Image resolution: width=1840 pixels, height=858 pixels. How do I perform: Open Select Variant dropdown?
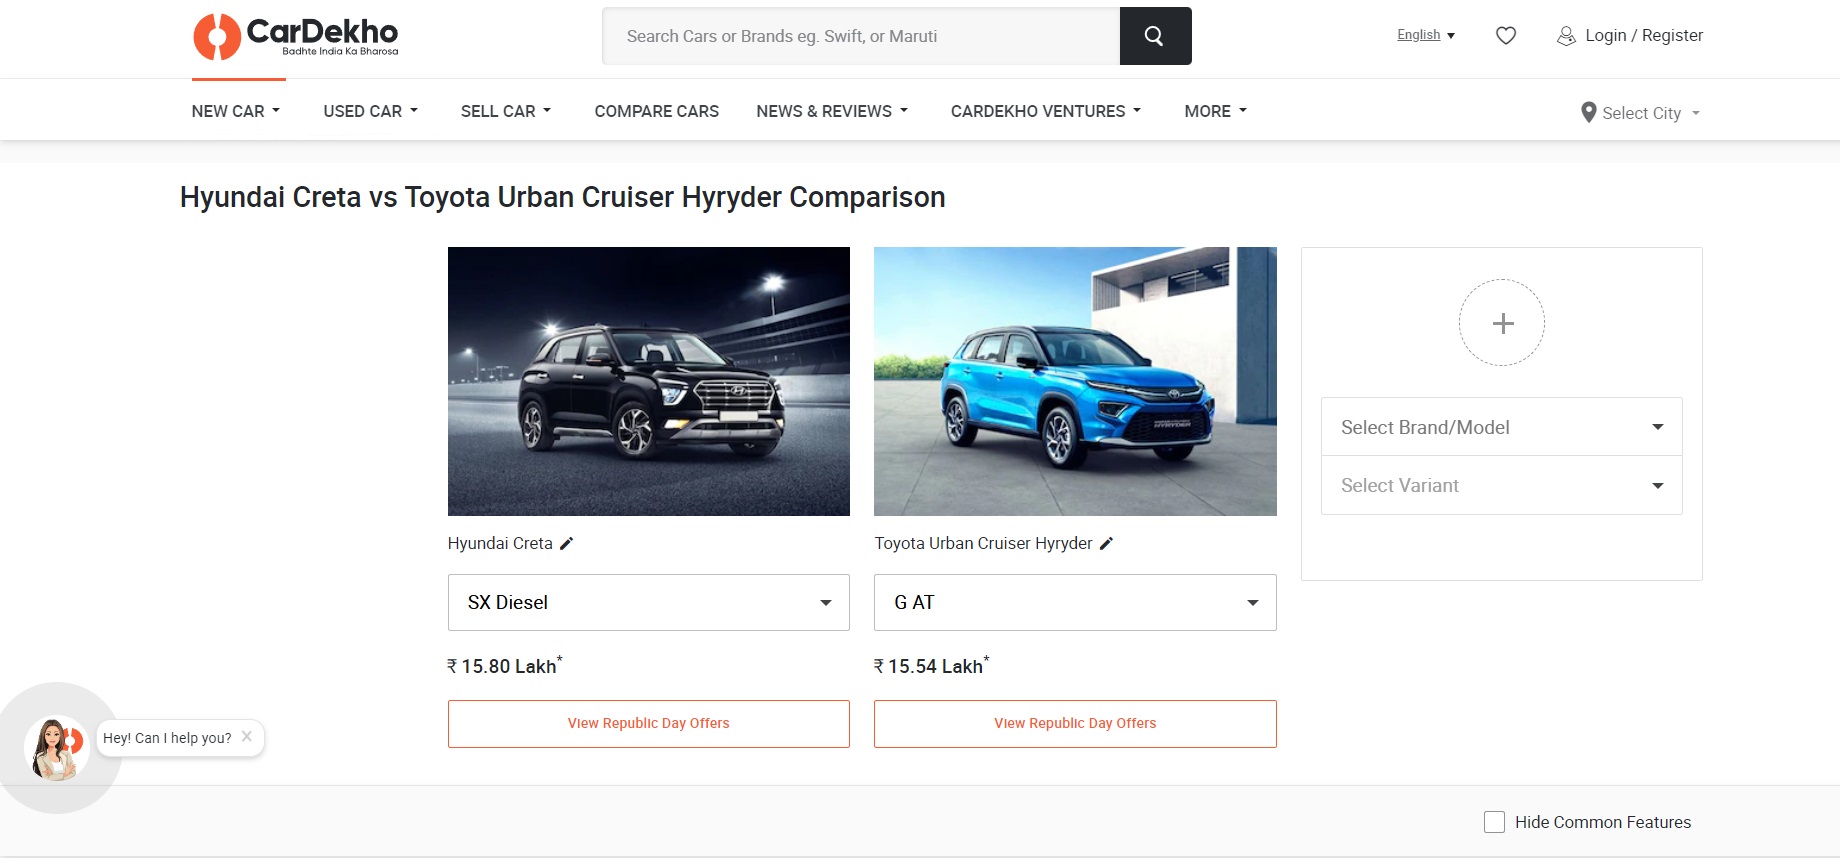pyautogui.click(x=1502, y=485)
